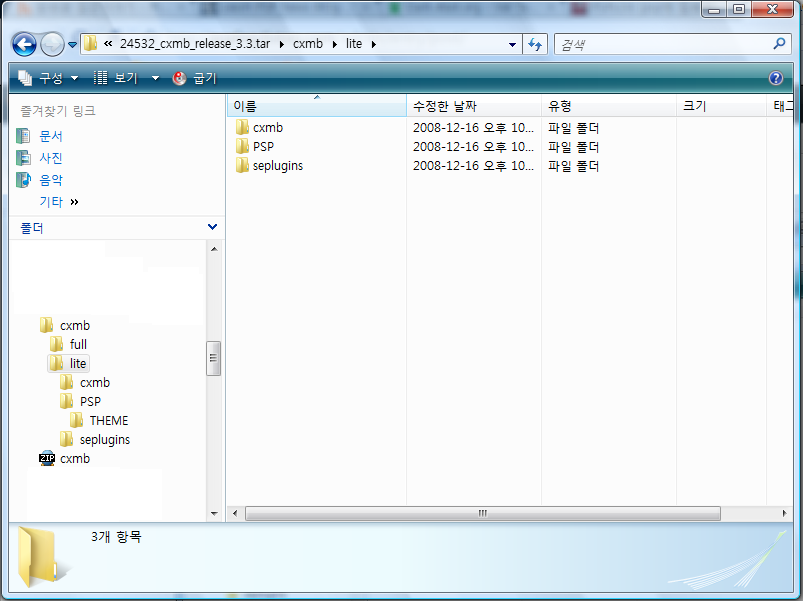Image resolution: width=803 pixels, height=601 pixels.
Task: Sort by the 크기 column header
Action: click(x=721, y=106)
